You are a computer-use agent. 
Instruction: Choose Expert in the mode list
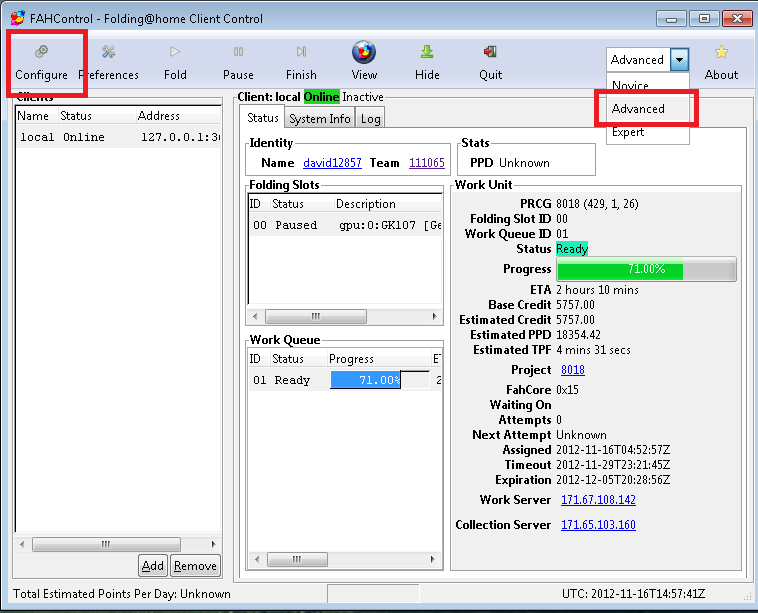pos(628,134)
